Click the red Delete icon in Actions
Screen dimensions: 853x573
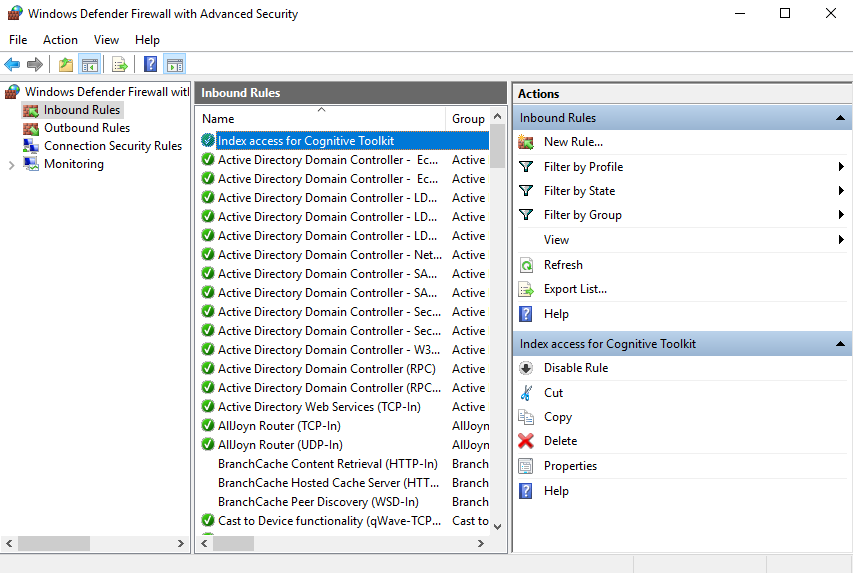[x=526, y=441]
